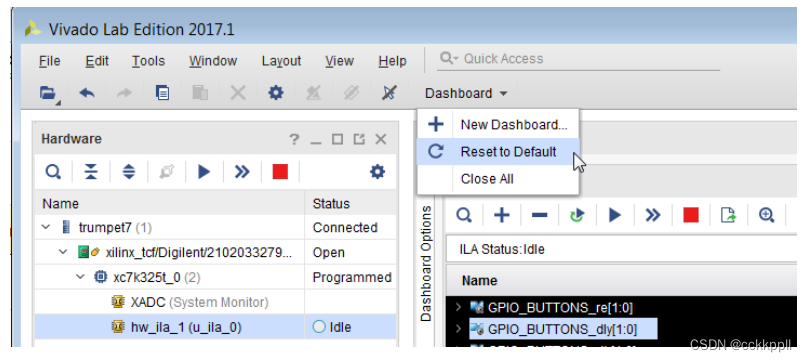807x362 pixels.
Task: Click the Delete X icon in main toolbar
Action: tap(237, 93)
